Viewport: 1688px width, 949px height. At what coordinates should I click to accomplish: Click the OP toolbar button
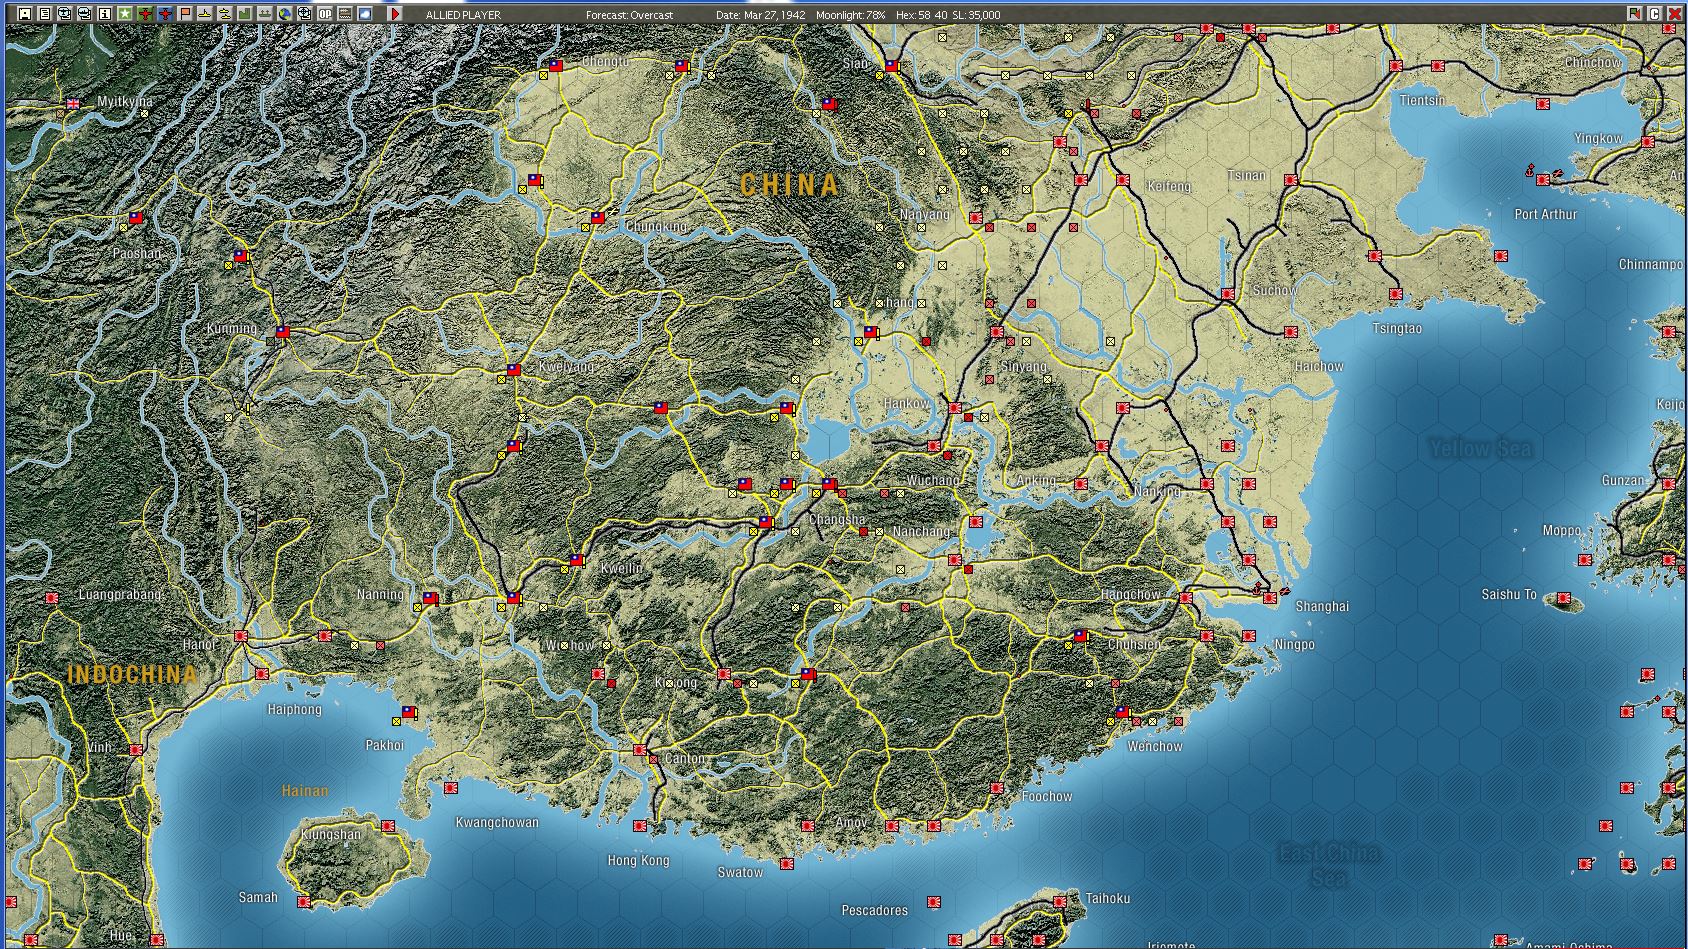325,14
